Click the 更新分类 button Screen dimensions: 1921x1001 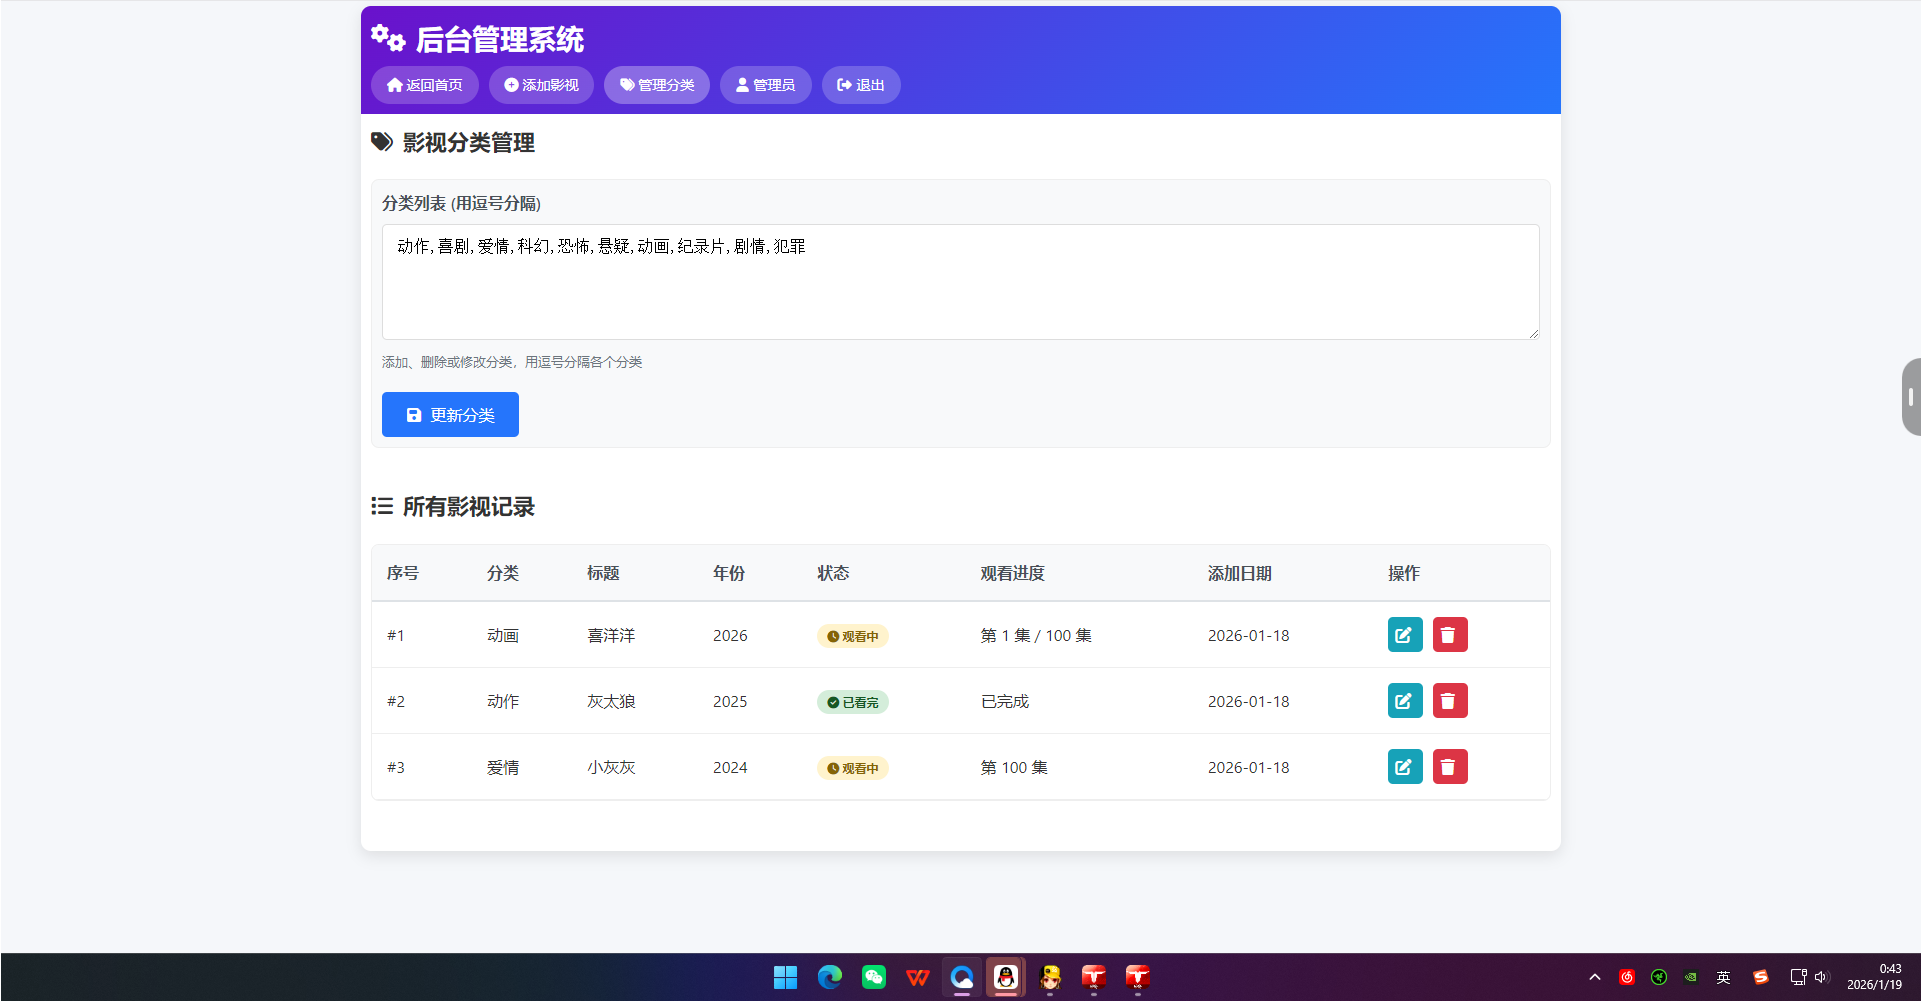click(450, 414)
